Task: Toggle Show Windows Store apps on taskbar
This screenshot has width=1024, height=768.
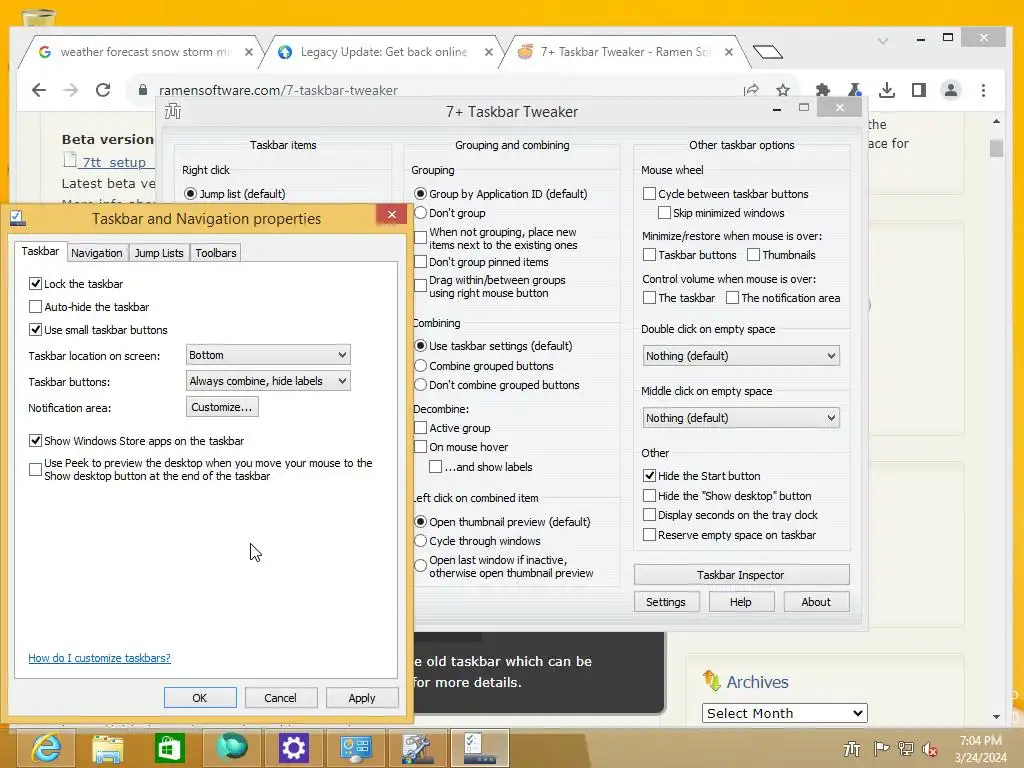Action: tap(35, 441)
